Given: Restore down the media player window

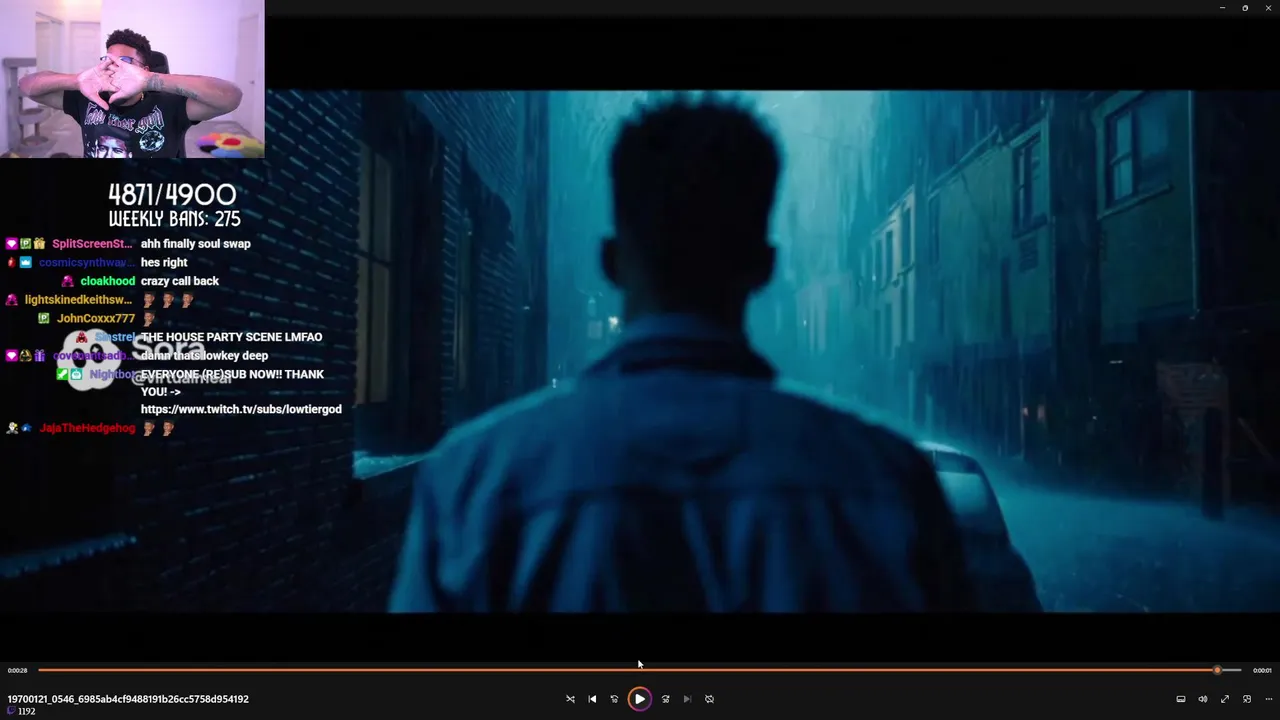Looking at the screenshot, I should [x=1245, y=8].
